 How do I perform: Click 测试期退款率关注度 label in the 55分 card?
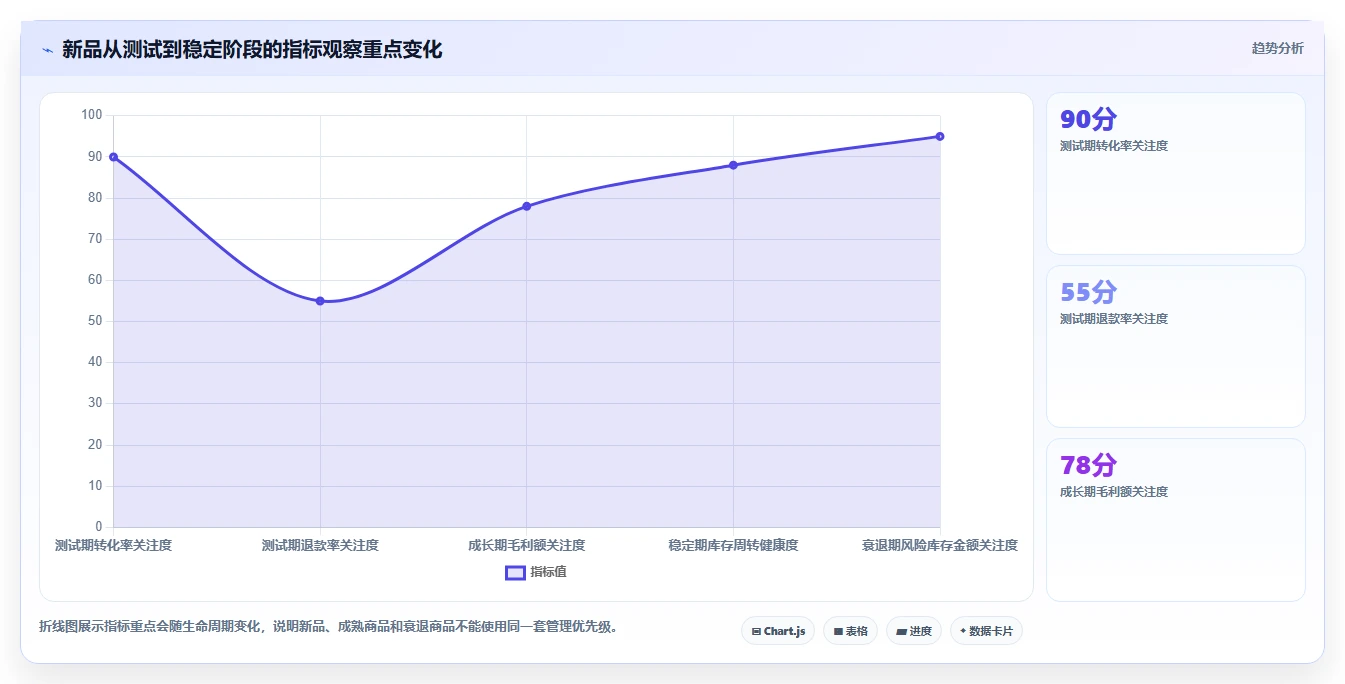(1114, 319)
